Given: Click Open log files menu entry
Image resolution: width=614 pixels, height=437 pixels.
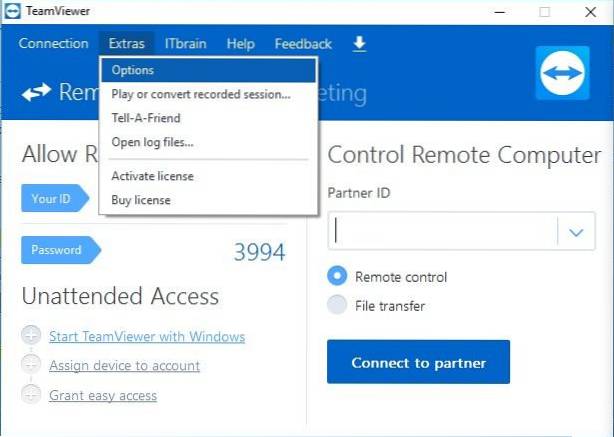Looking at the screenshot, I should tap(152, 142).
